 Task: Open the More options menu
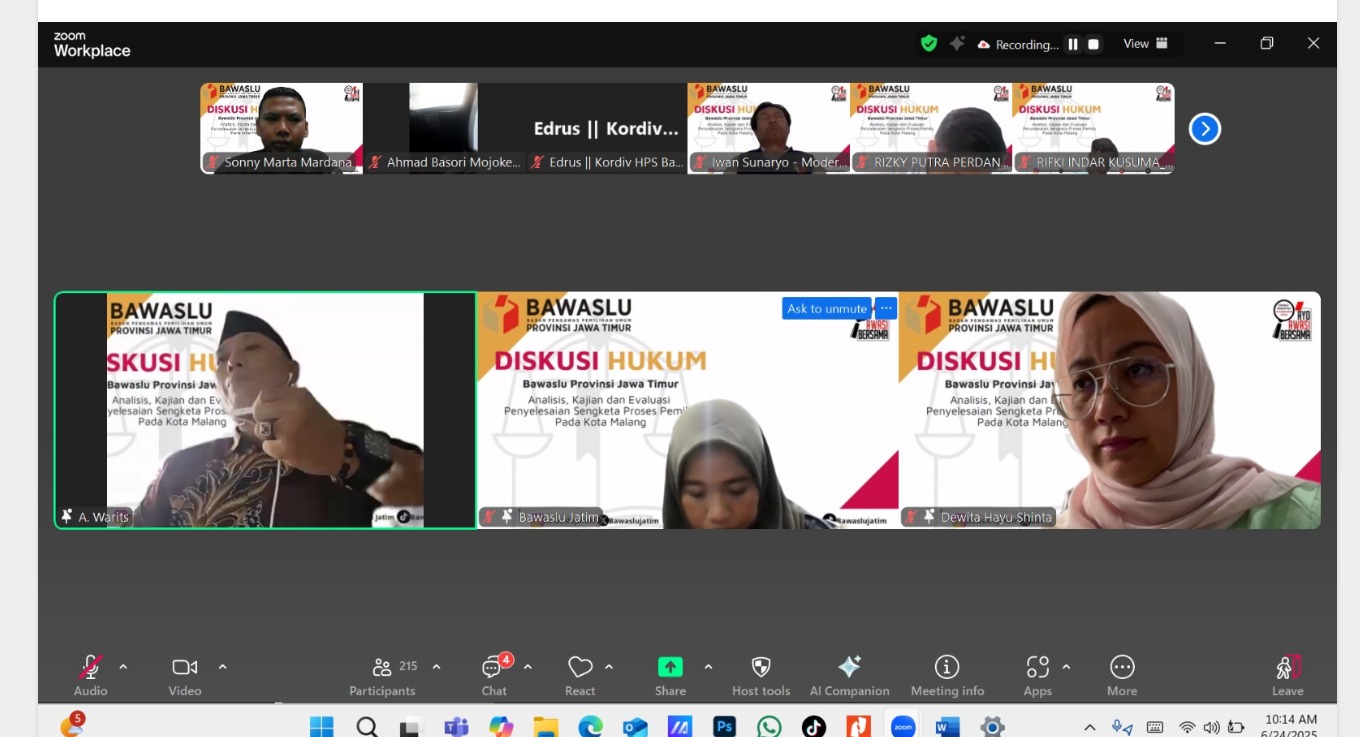(x=1122, y=675)
